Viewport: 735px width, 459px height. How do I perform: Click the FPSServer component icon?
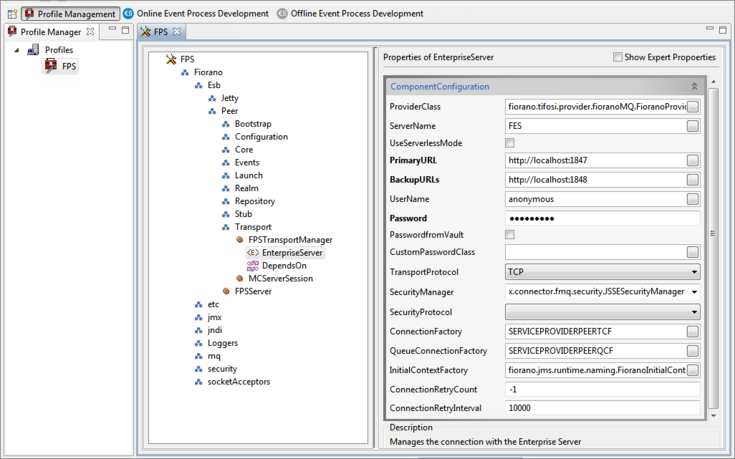(226, 292)
